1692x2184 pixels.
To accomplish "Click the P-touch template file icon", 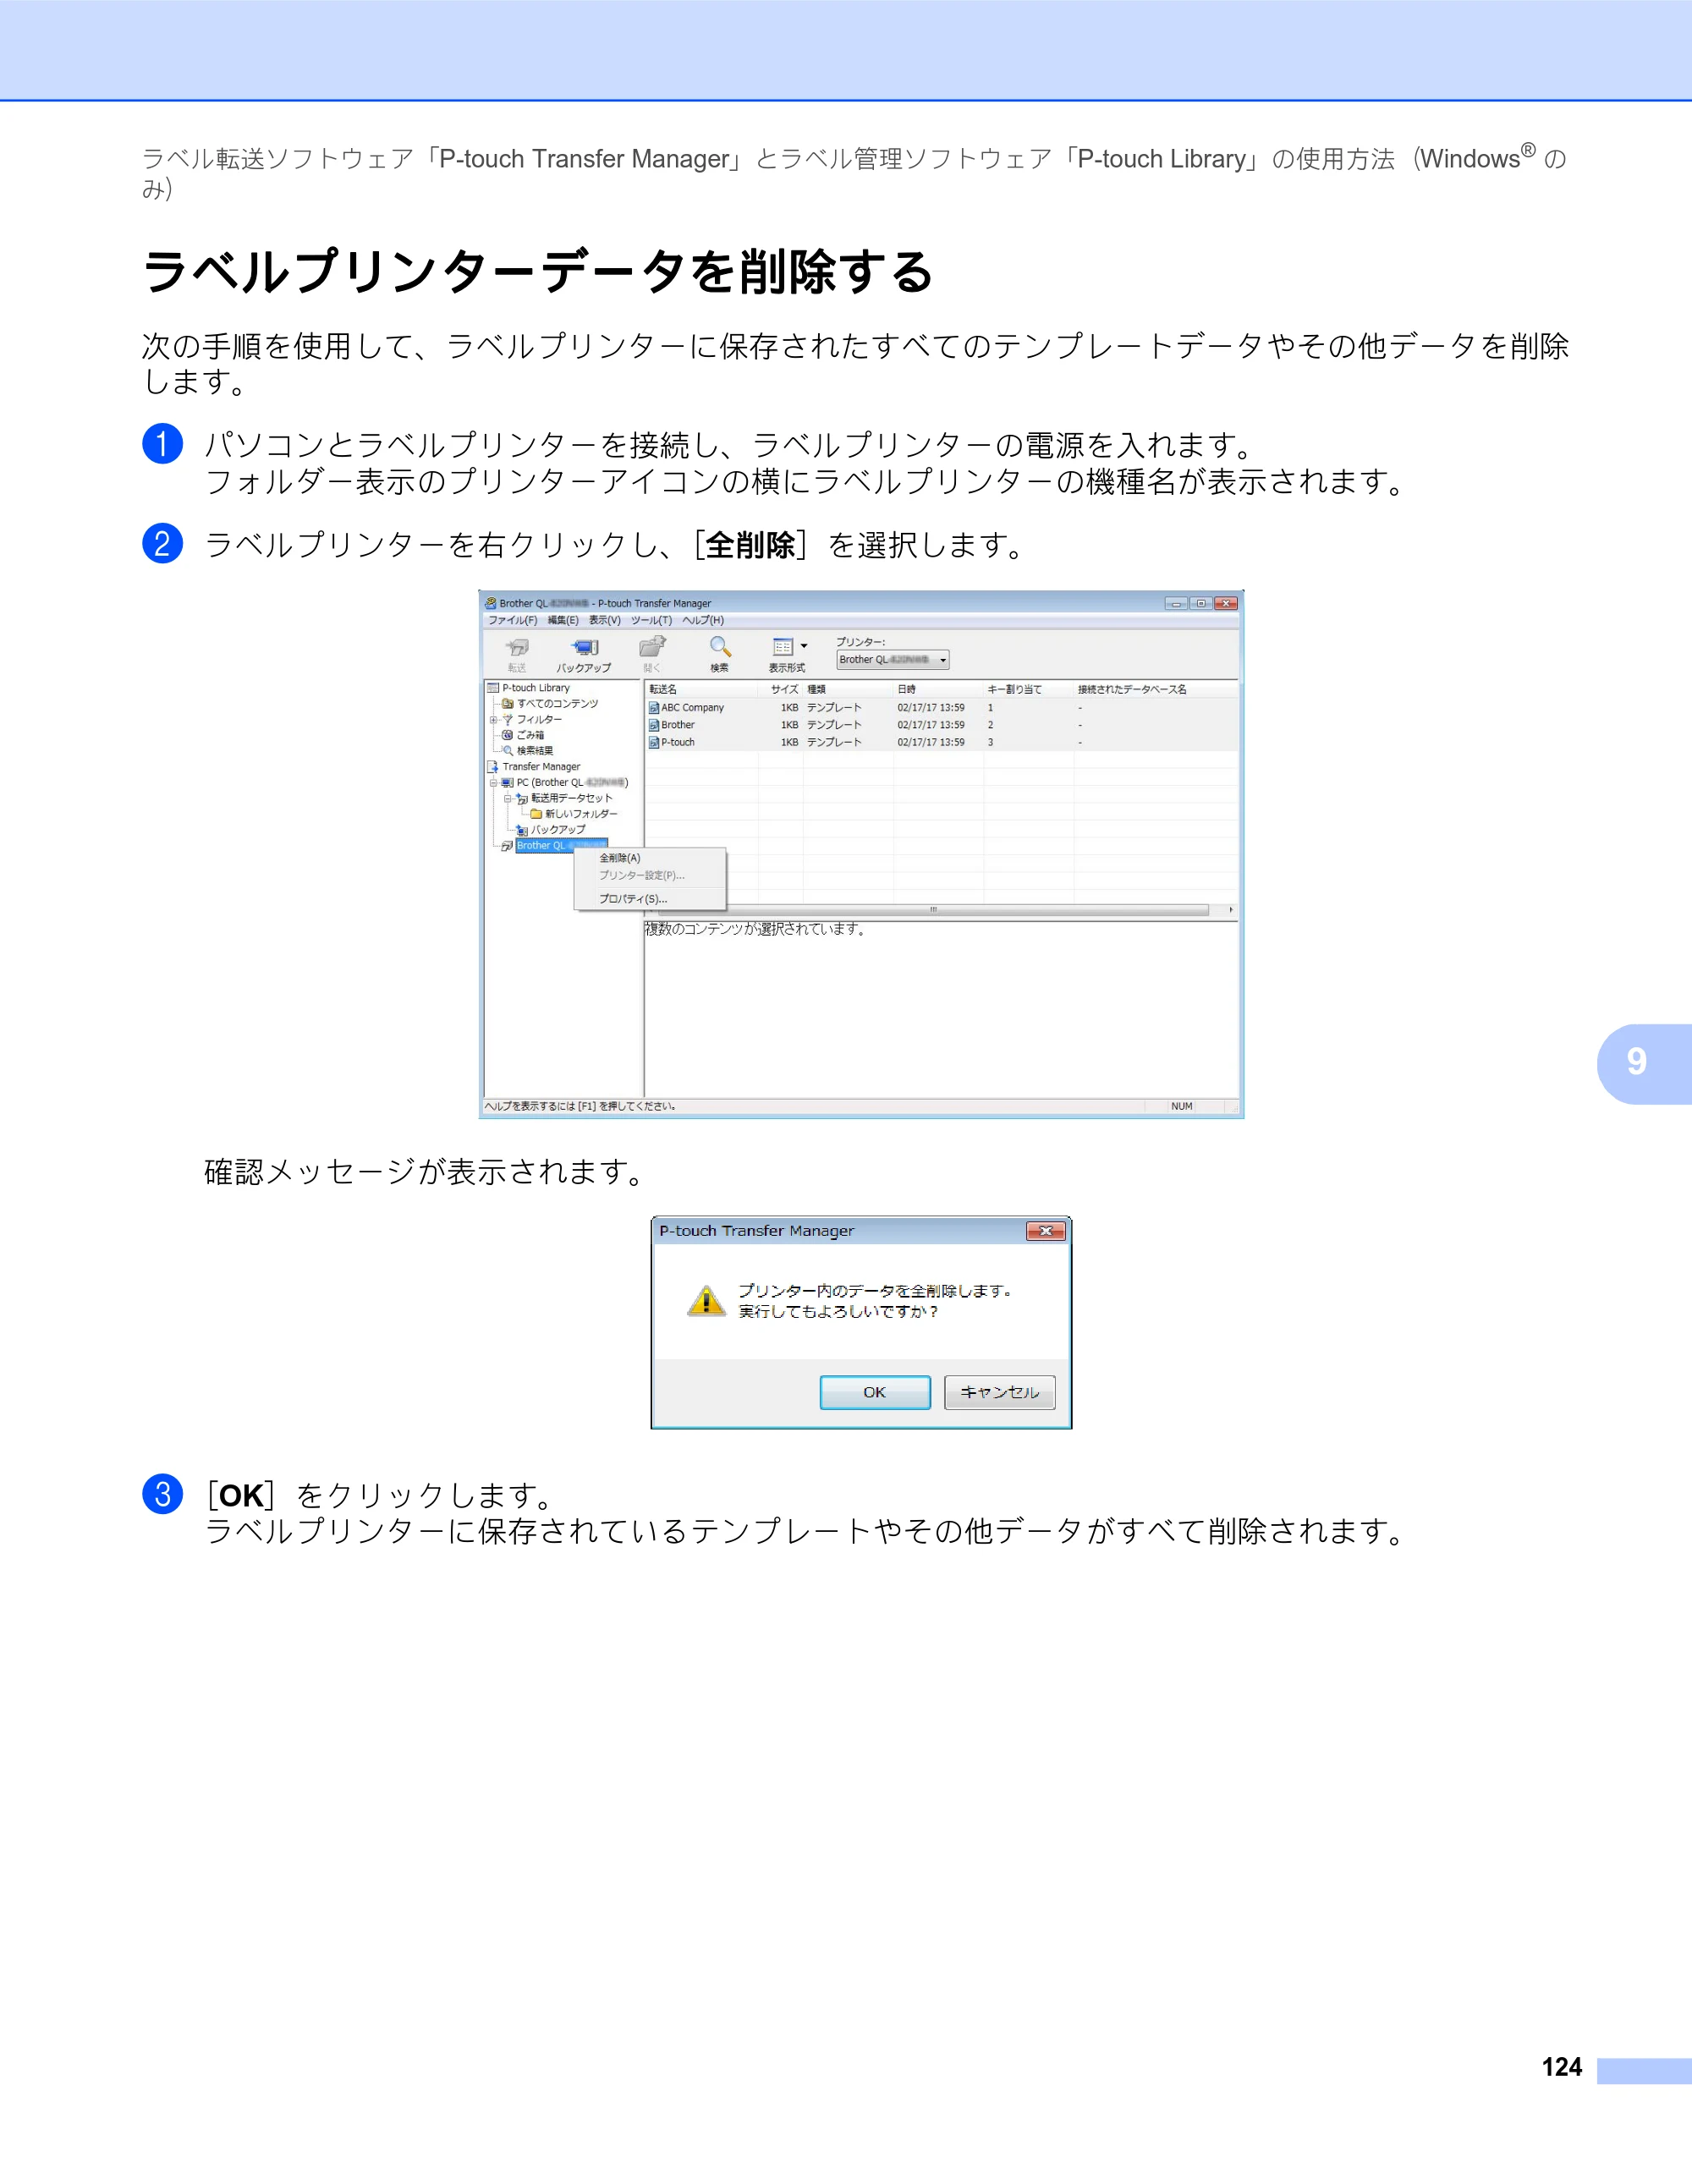I will coord(654,743).
